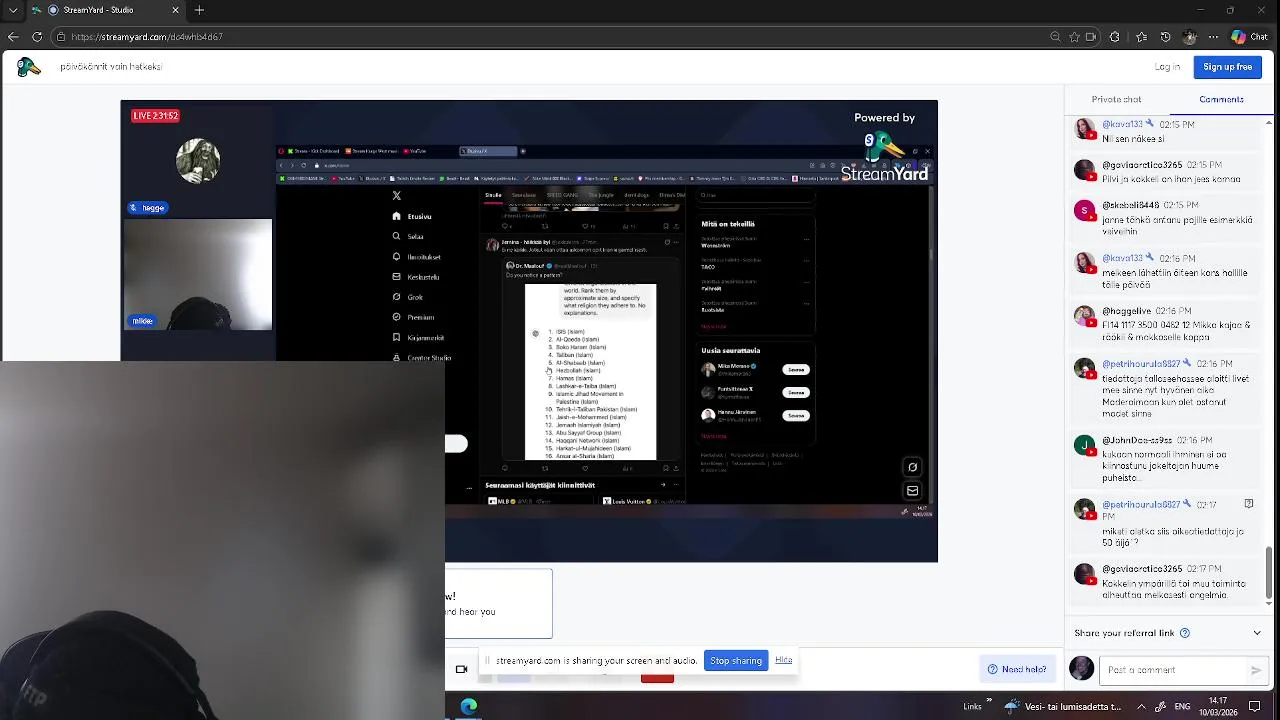Viewport: 1280px width, 720px height.
Task: Click the X logo in shared screen
Action: [397, 196]
